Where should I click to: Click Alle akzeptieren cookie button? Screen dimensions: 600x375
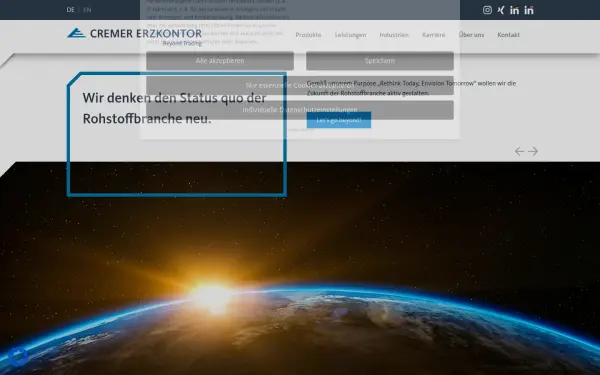click(x=220, y=61)
